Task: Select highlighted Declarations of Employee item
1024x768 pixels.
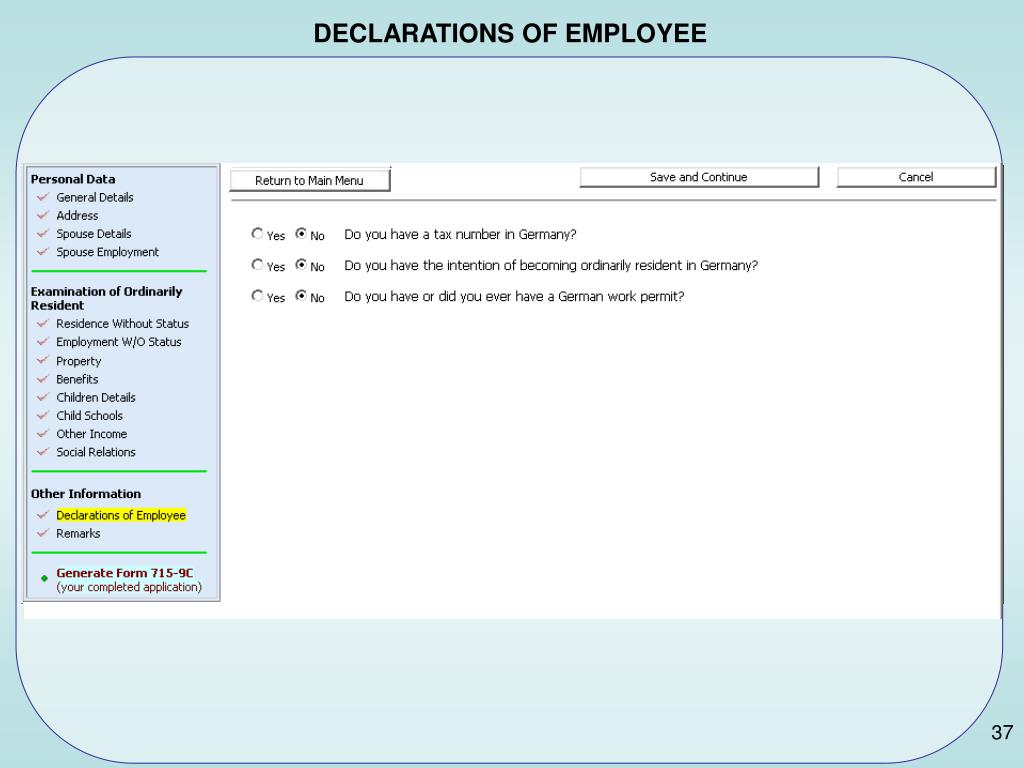Action: (121, 515)
